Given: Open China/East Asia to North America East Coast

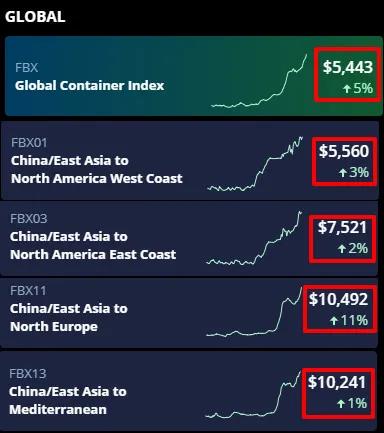Looking at the screenshot, I should point(93,245).
